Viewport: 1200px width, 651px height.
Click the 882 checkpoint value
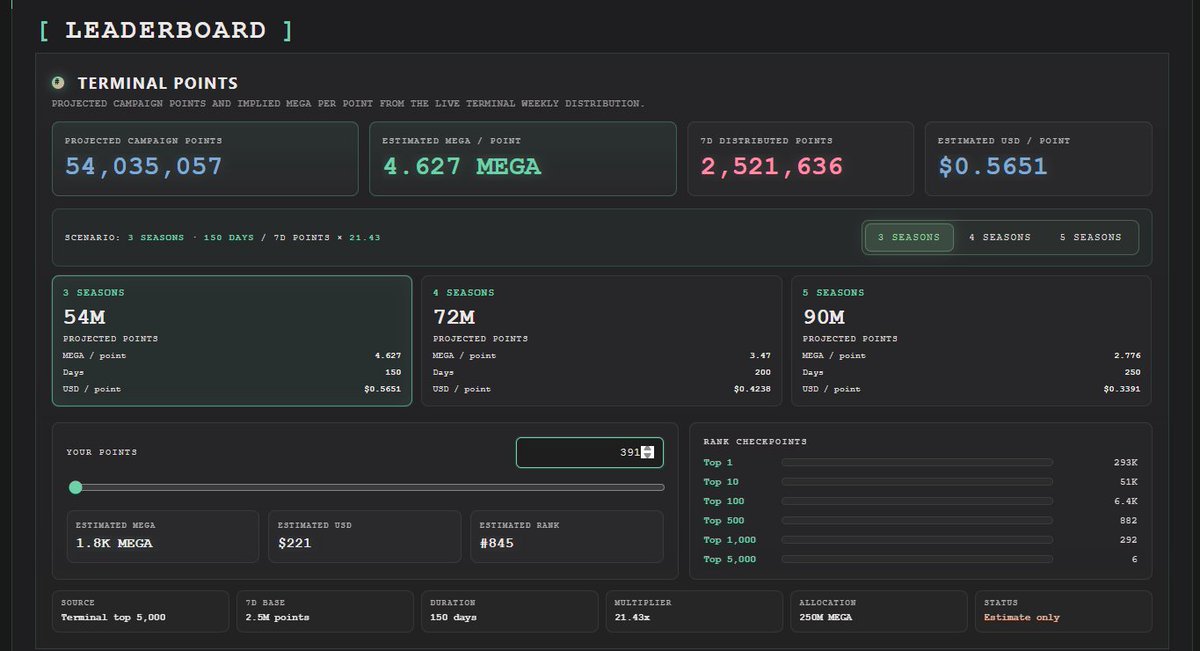click(x=1129, y=521)
